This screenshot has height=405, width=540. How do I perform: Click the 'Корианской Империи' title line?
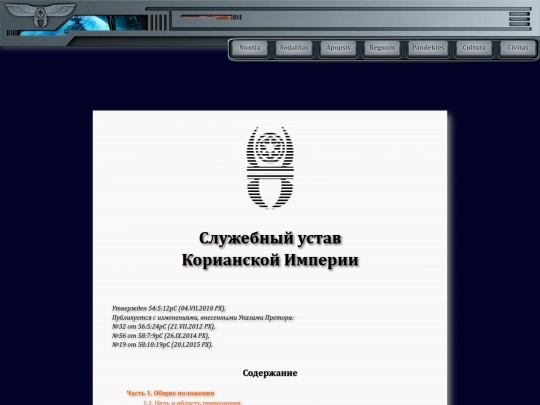[x=270, y=260]
